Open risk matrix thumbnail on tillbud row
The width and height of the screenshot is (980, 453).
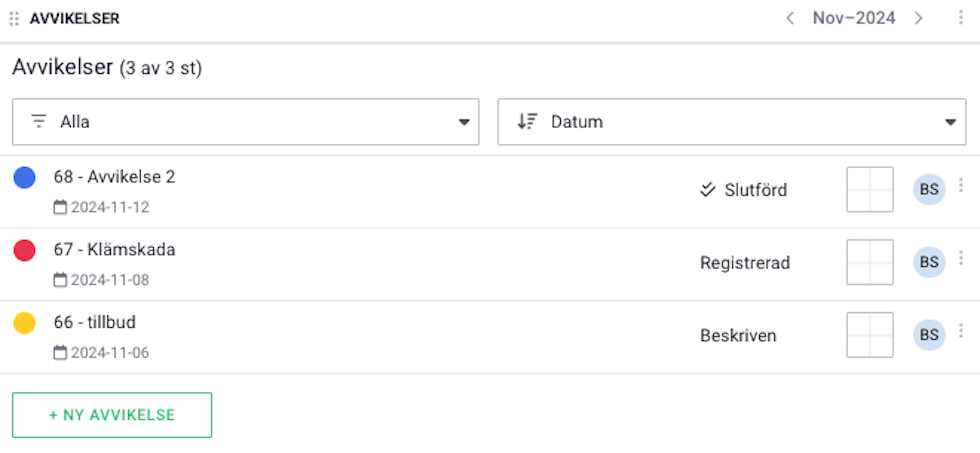(870, 335)
